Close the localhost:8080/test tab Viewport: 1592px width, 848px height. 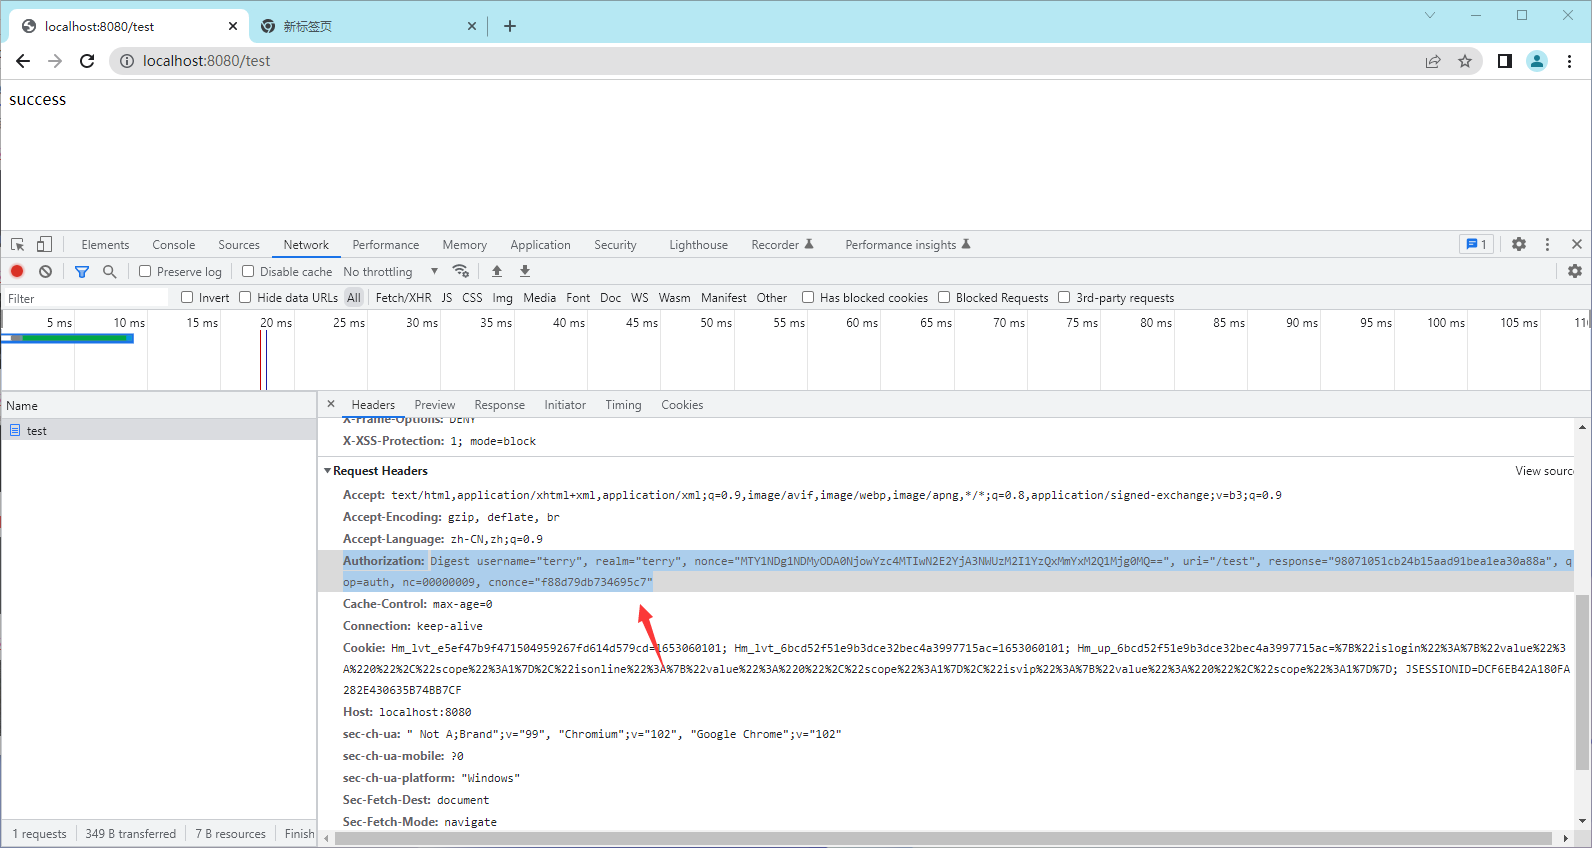pyautogui.click(x=233, y=26)
